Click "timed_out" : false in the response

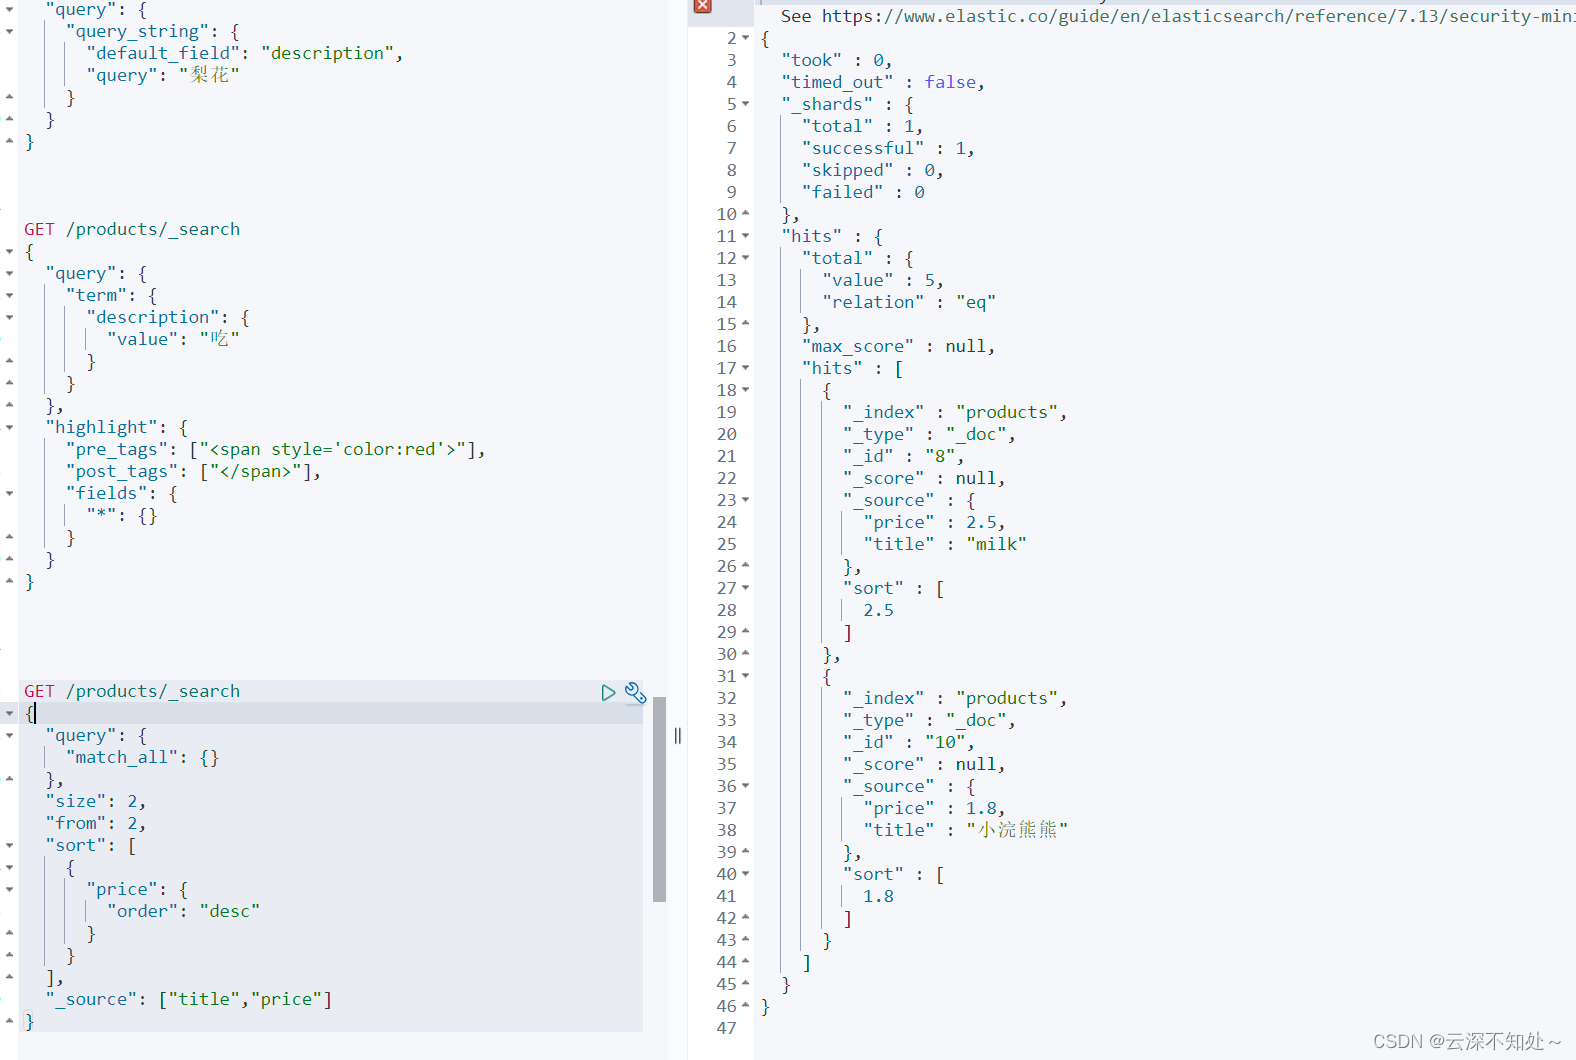click(883, 82)
